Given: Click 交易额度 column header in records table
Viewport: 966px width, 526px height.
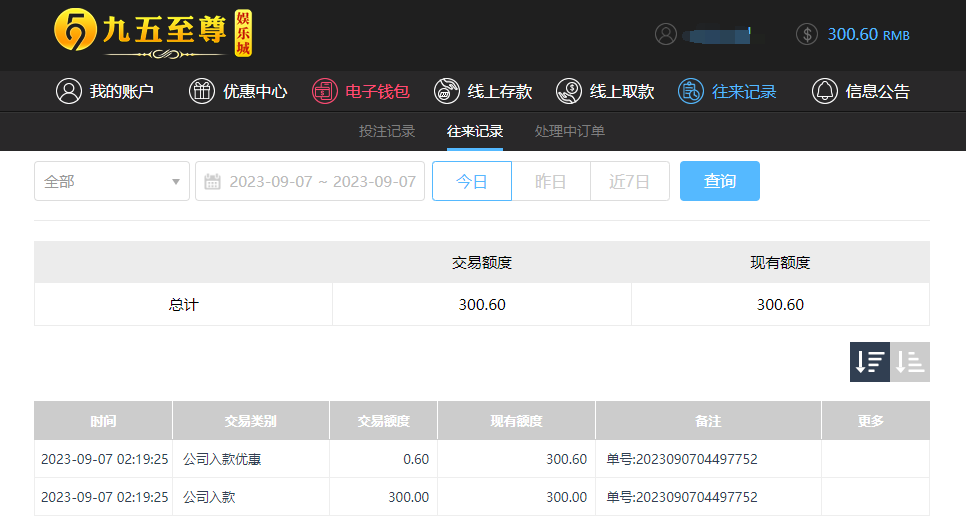Looking at the screenshot, I should click(384, 421).
